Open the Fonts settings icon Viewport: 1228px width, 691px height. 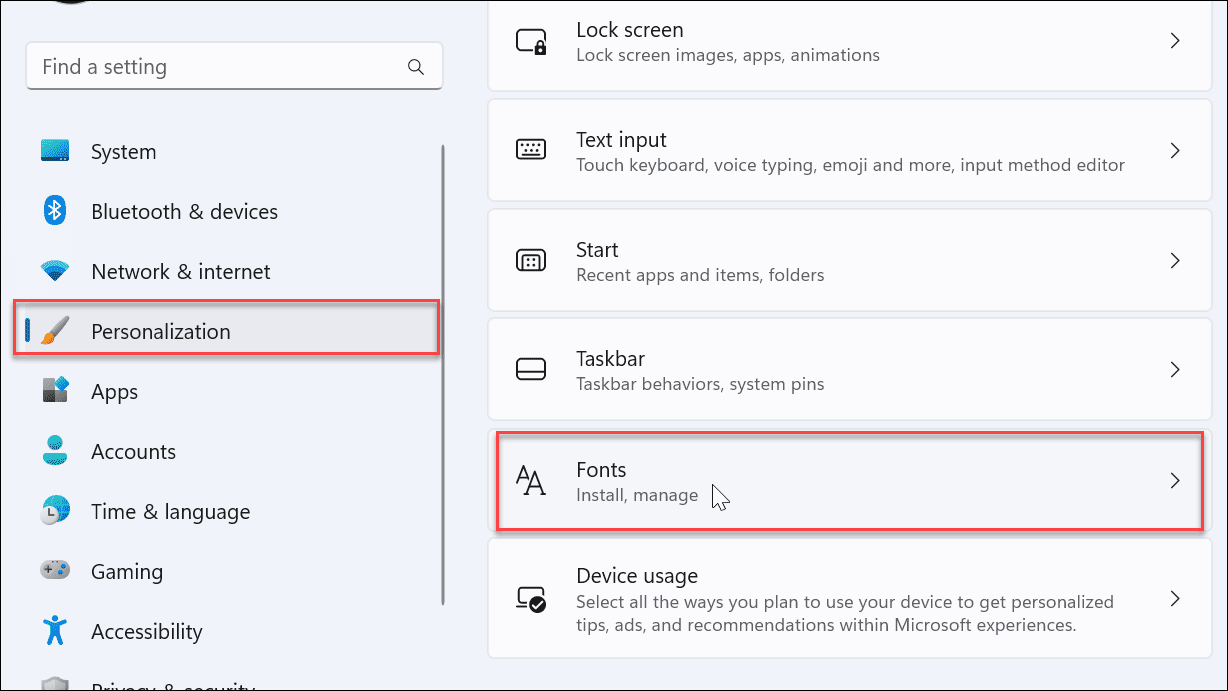[531, 481]
